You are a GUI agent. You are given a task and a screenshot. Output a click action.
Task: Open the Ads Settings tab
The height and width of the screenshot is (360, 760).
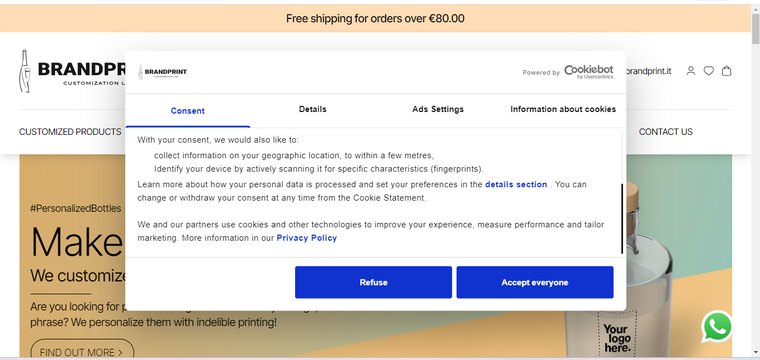438,109
